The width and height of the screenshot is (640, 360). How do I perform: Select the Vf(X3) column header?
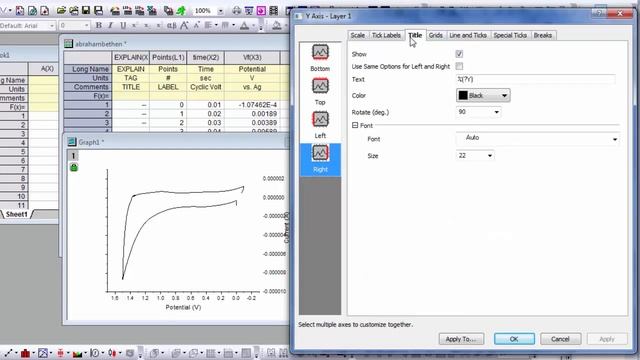[x=252, y=58]
